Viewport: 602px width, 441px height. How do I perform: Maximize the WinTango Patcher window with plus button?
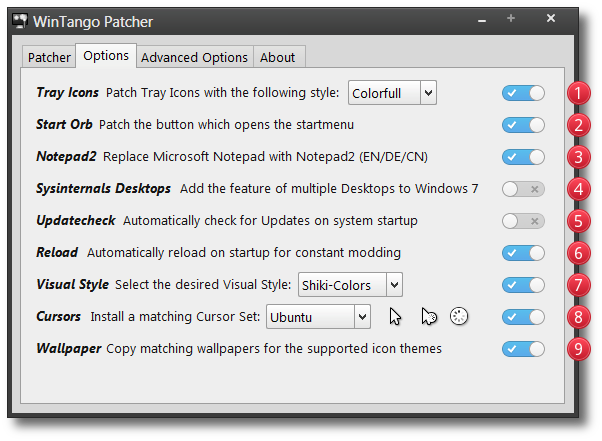tap(511, 18)
